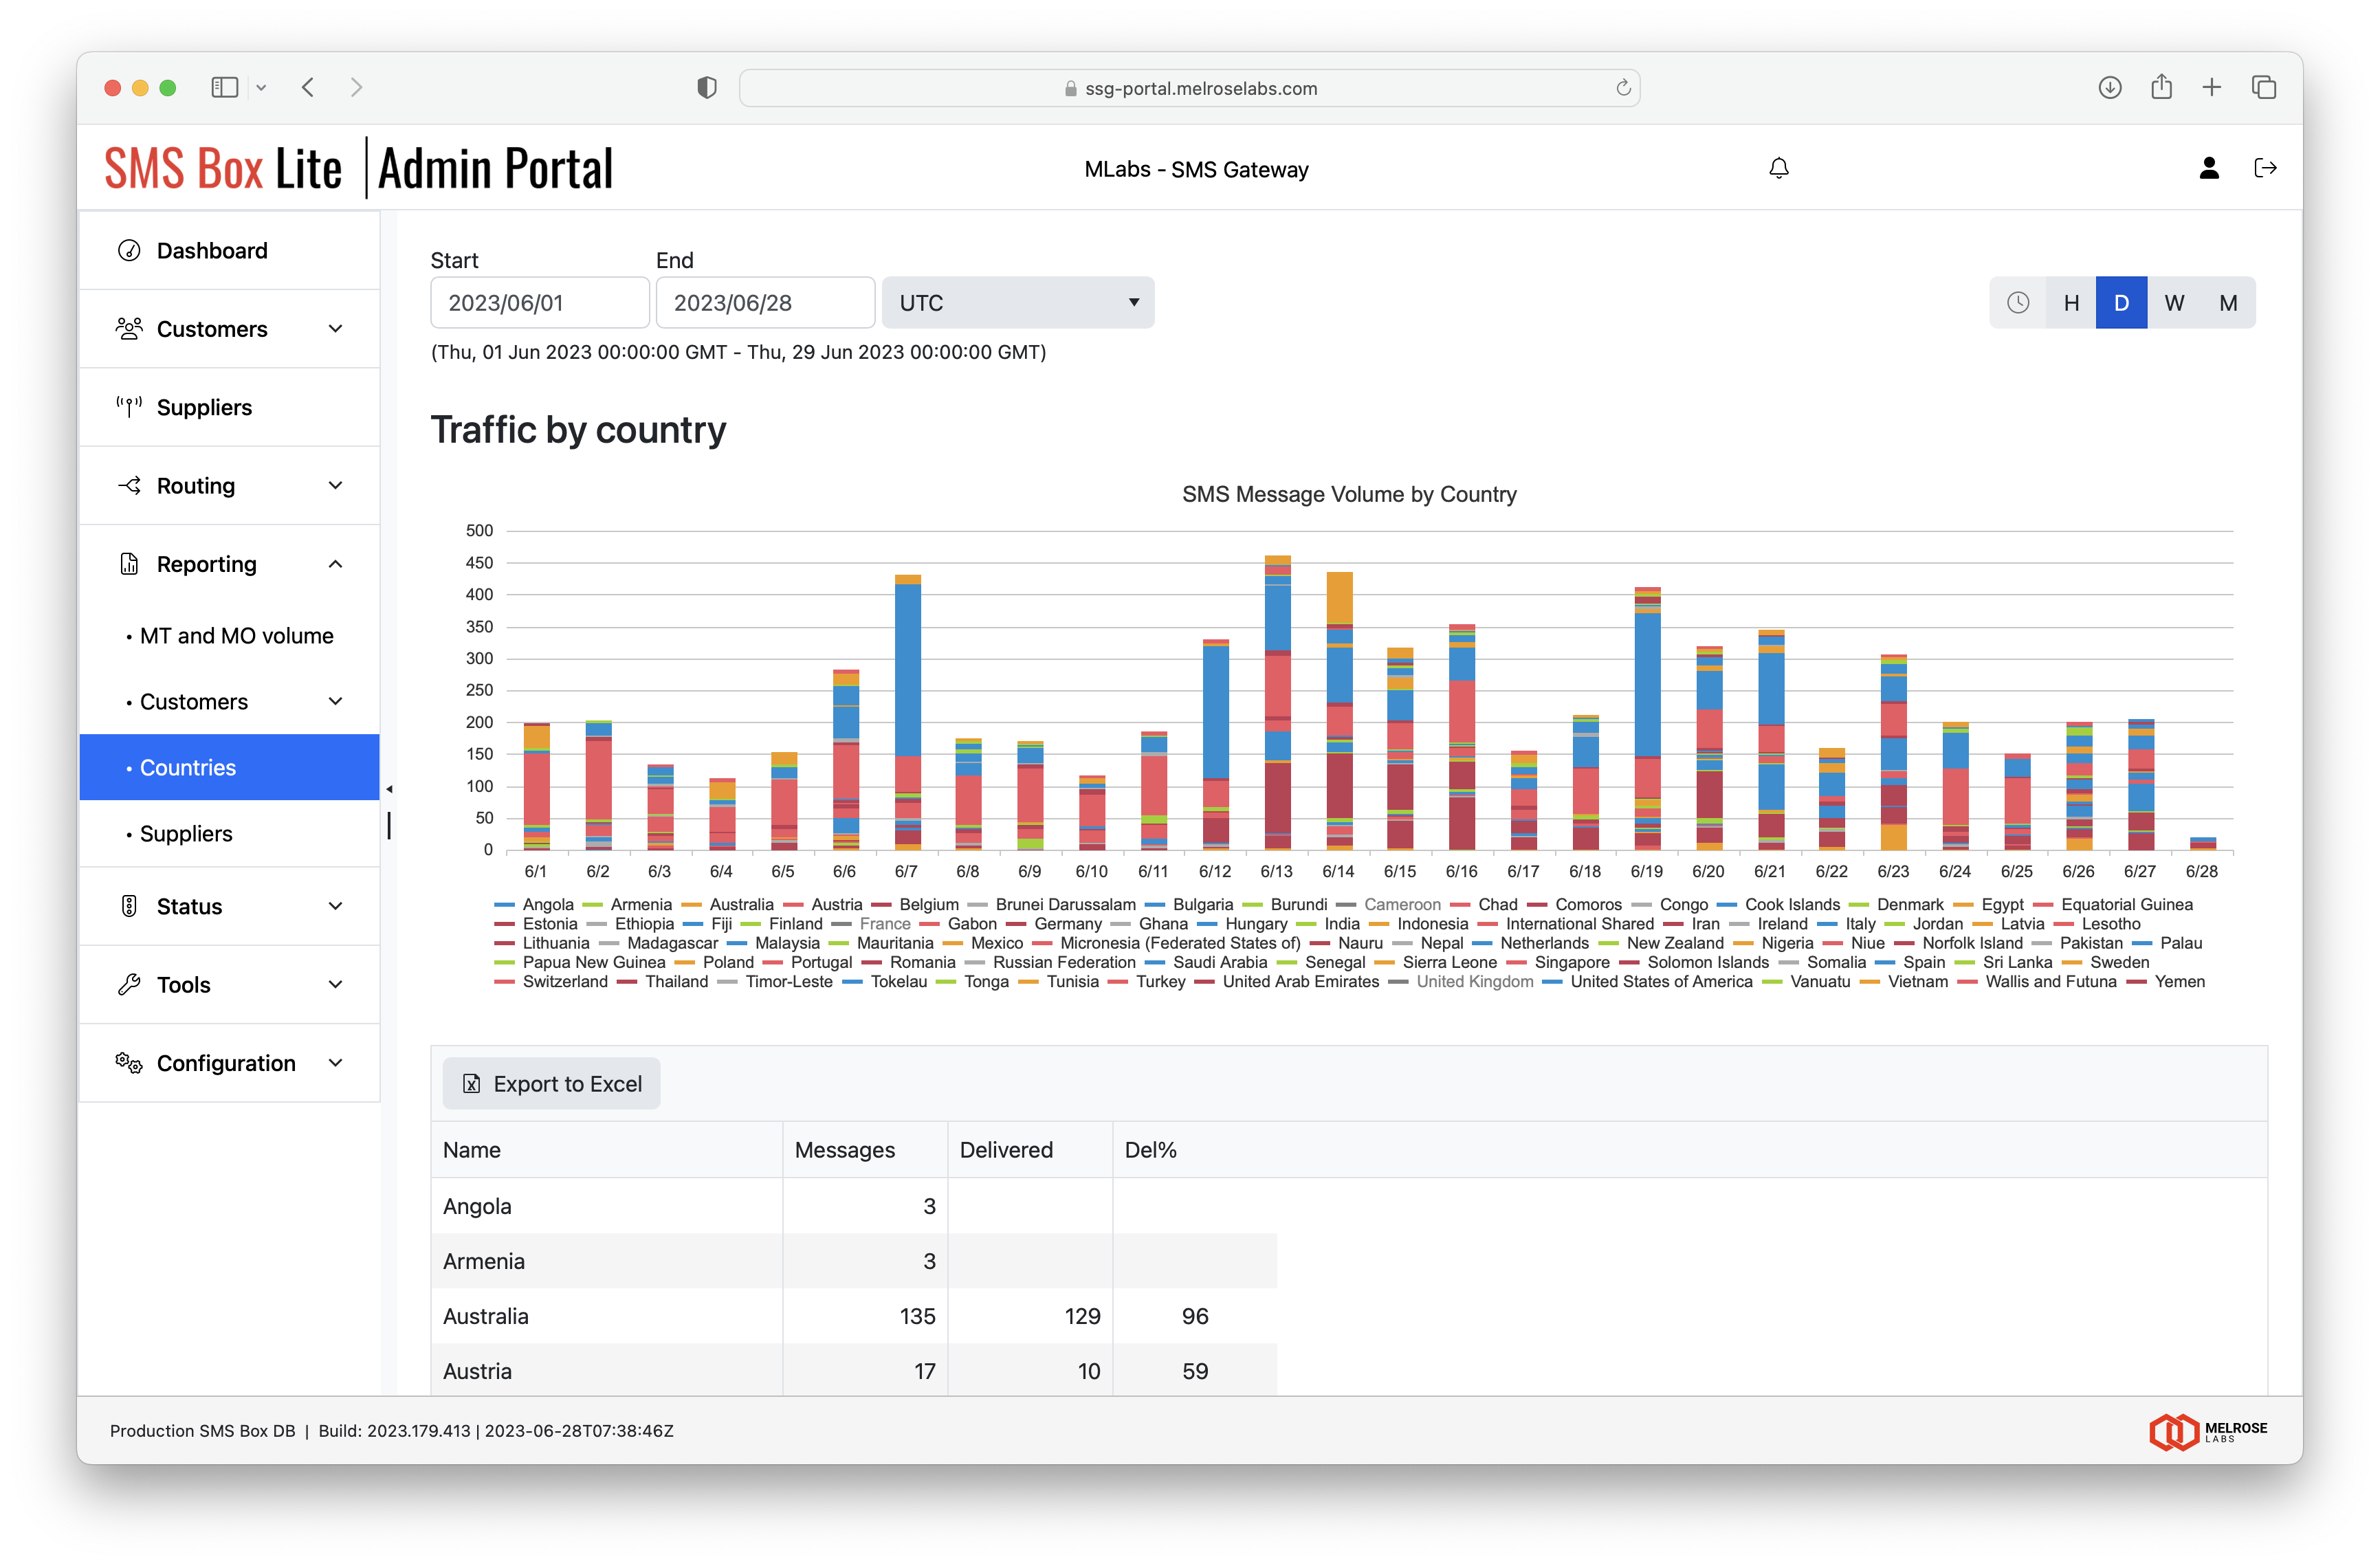
Task: Expand the Customers submenu chevron under Reporting
Action: pyautogui.click(x=336, y=701)
